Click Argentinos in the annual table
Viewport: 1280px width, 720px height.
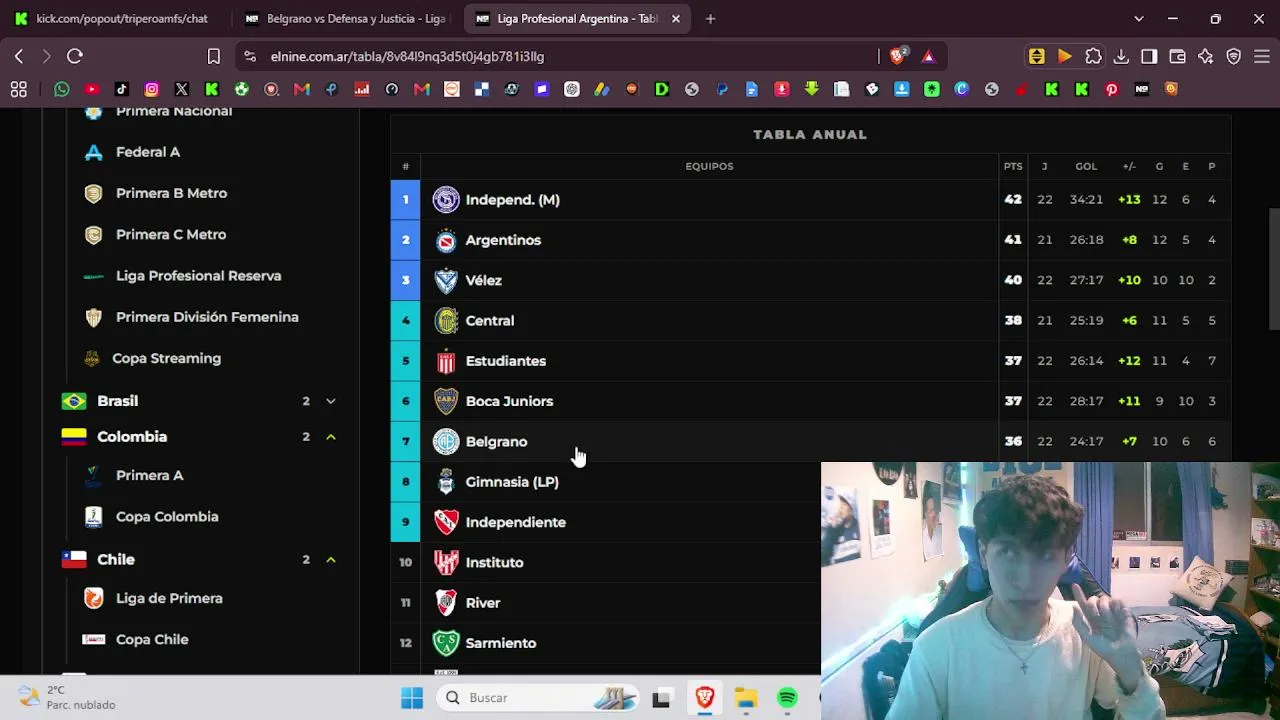coord(503,240)
